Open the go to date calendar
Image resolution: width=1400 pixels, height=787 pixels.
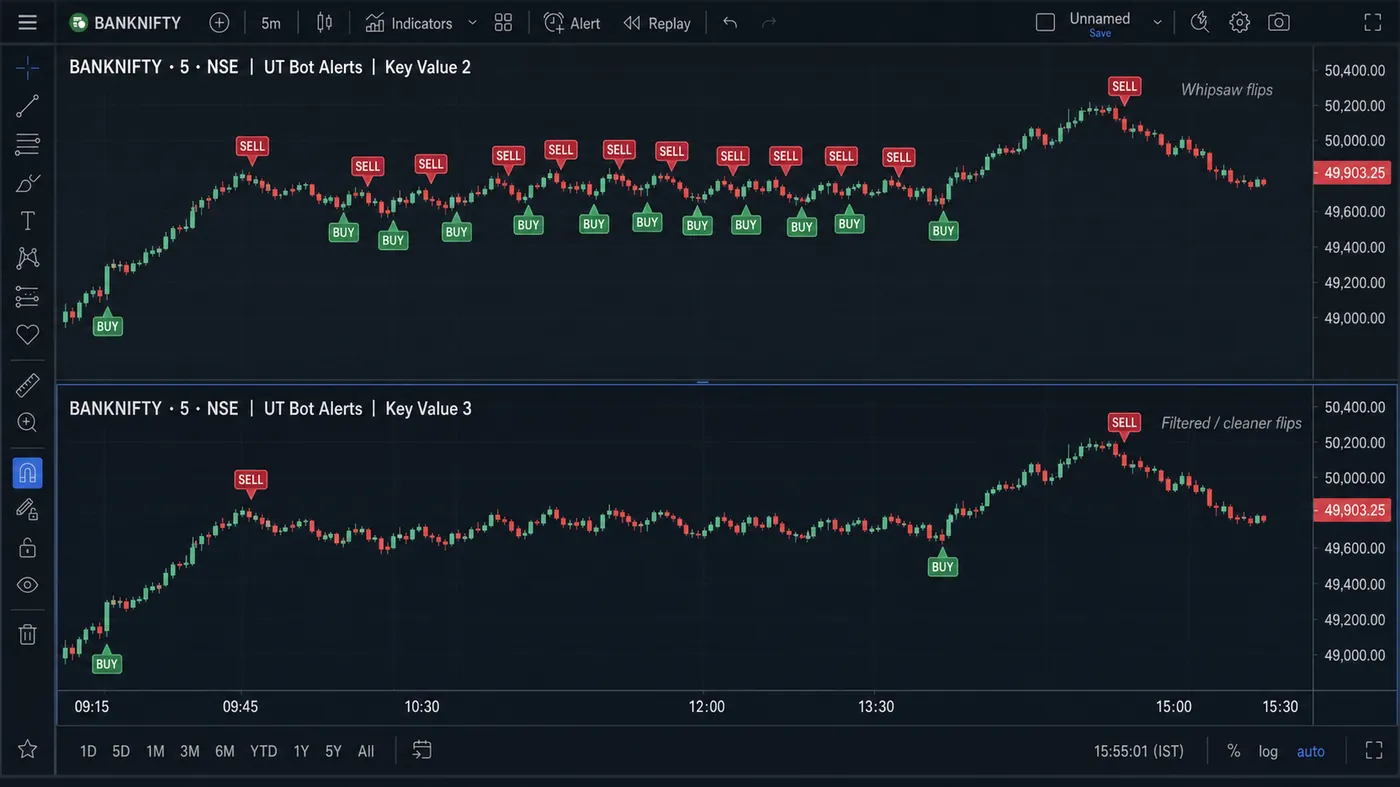click(x=422, y=750)
